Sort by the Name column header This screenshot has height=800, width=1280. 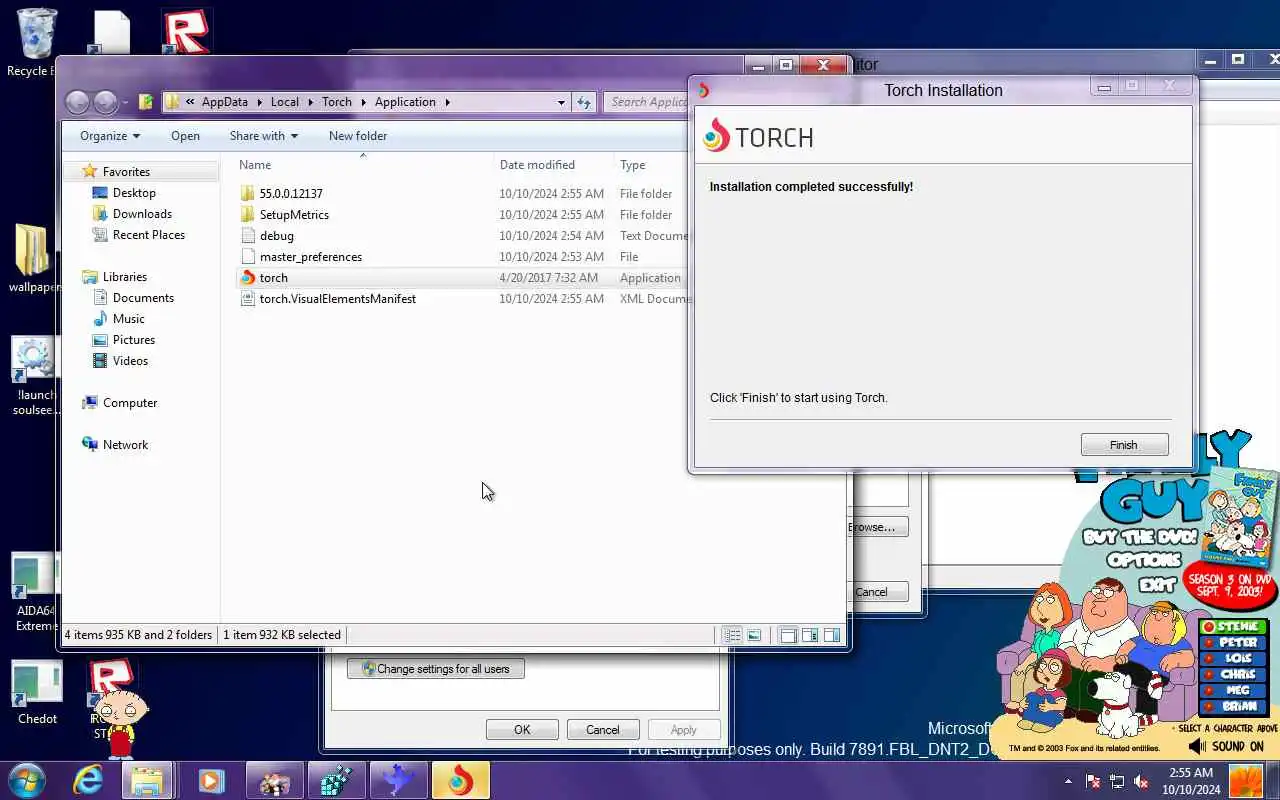coord(255,165)
